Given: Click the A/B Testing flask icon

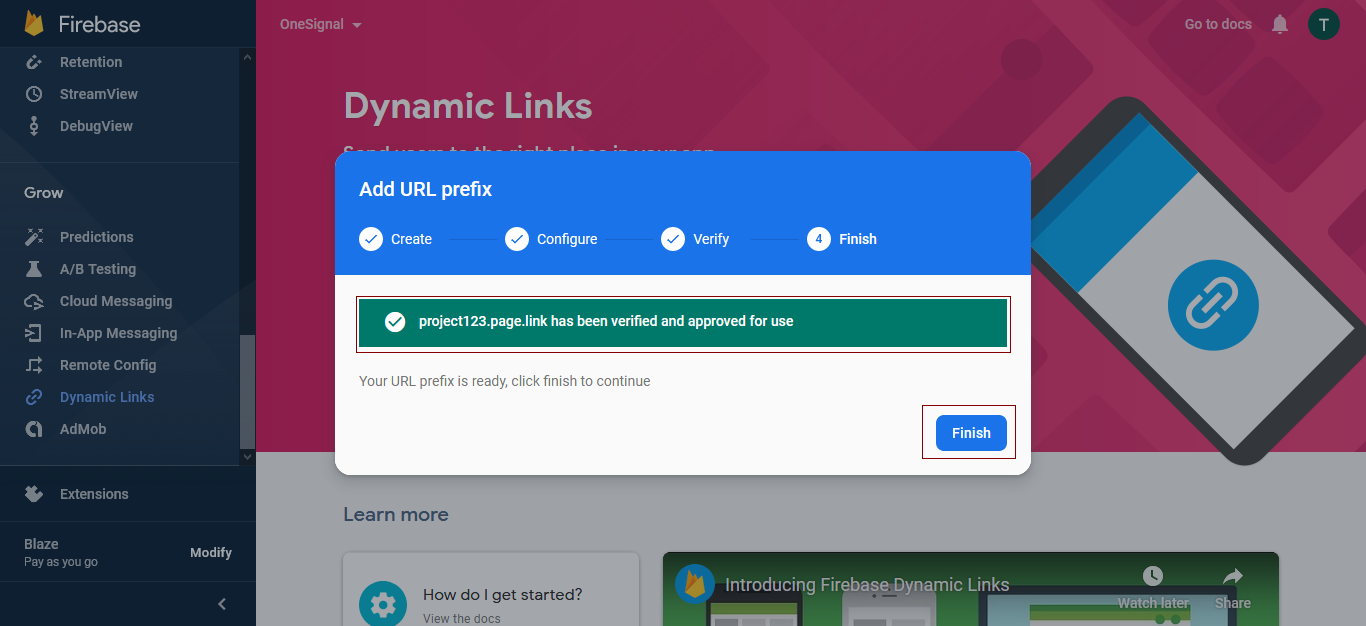Looking at the screenshot, I should tap(34, 269).
